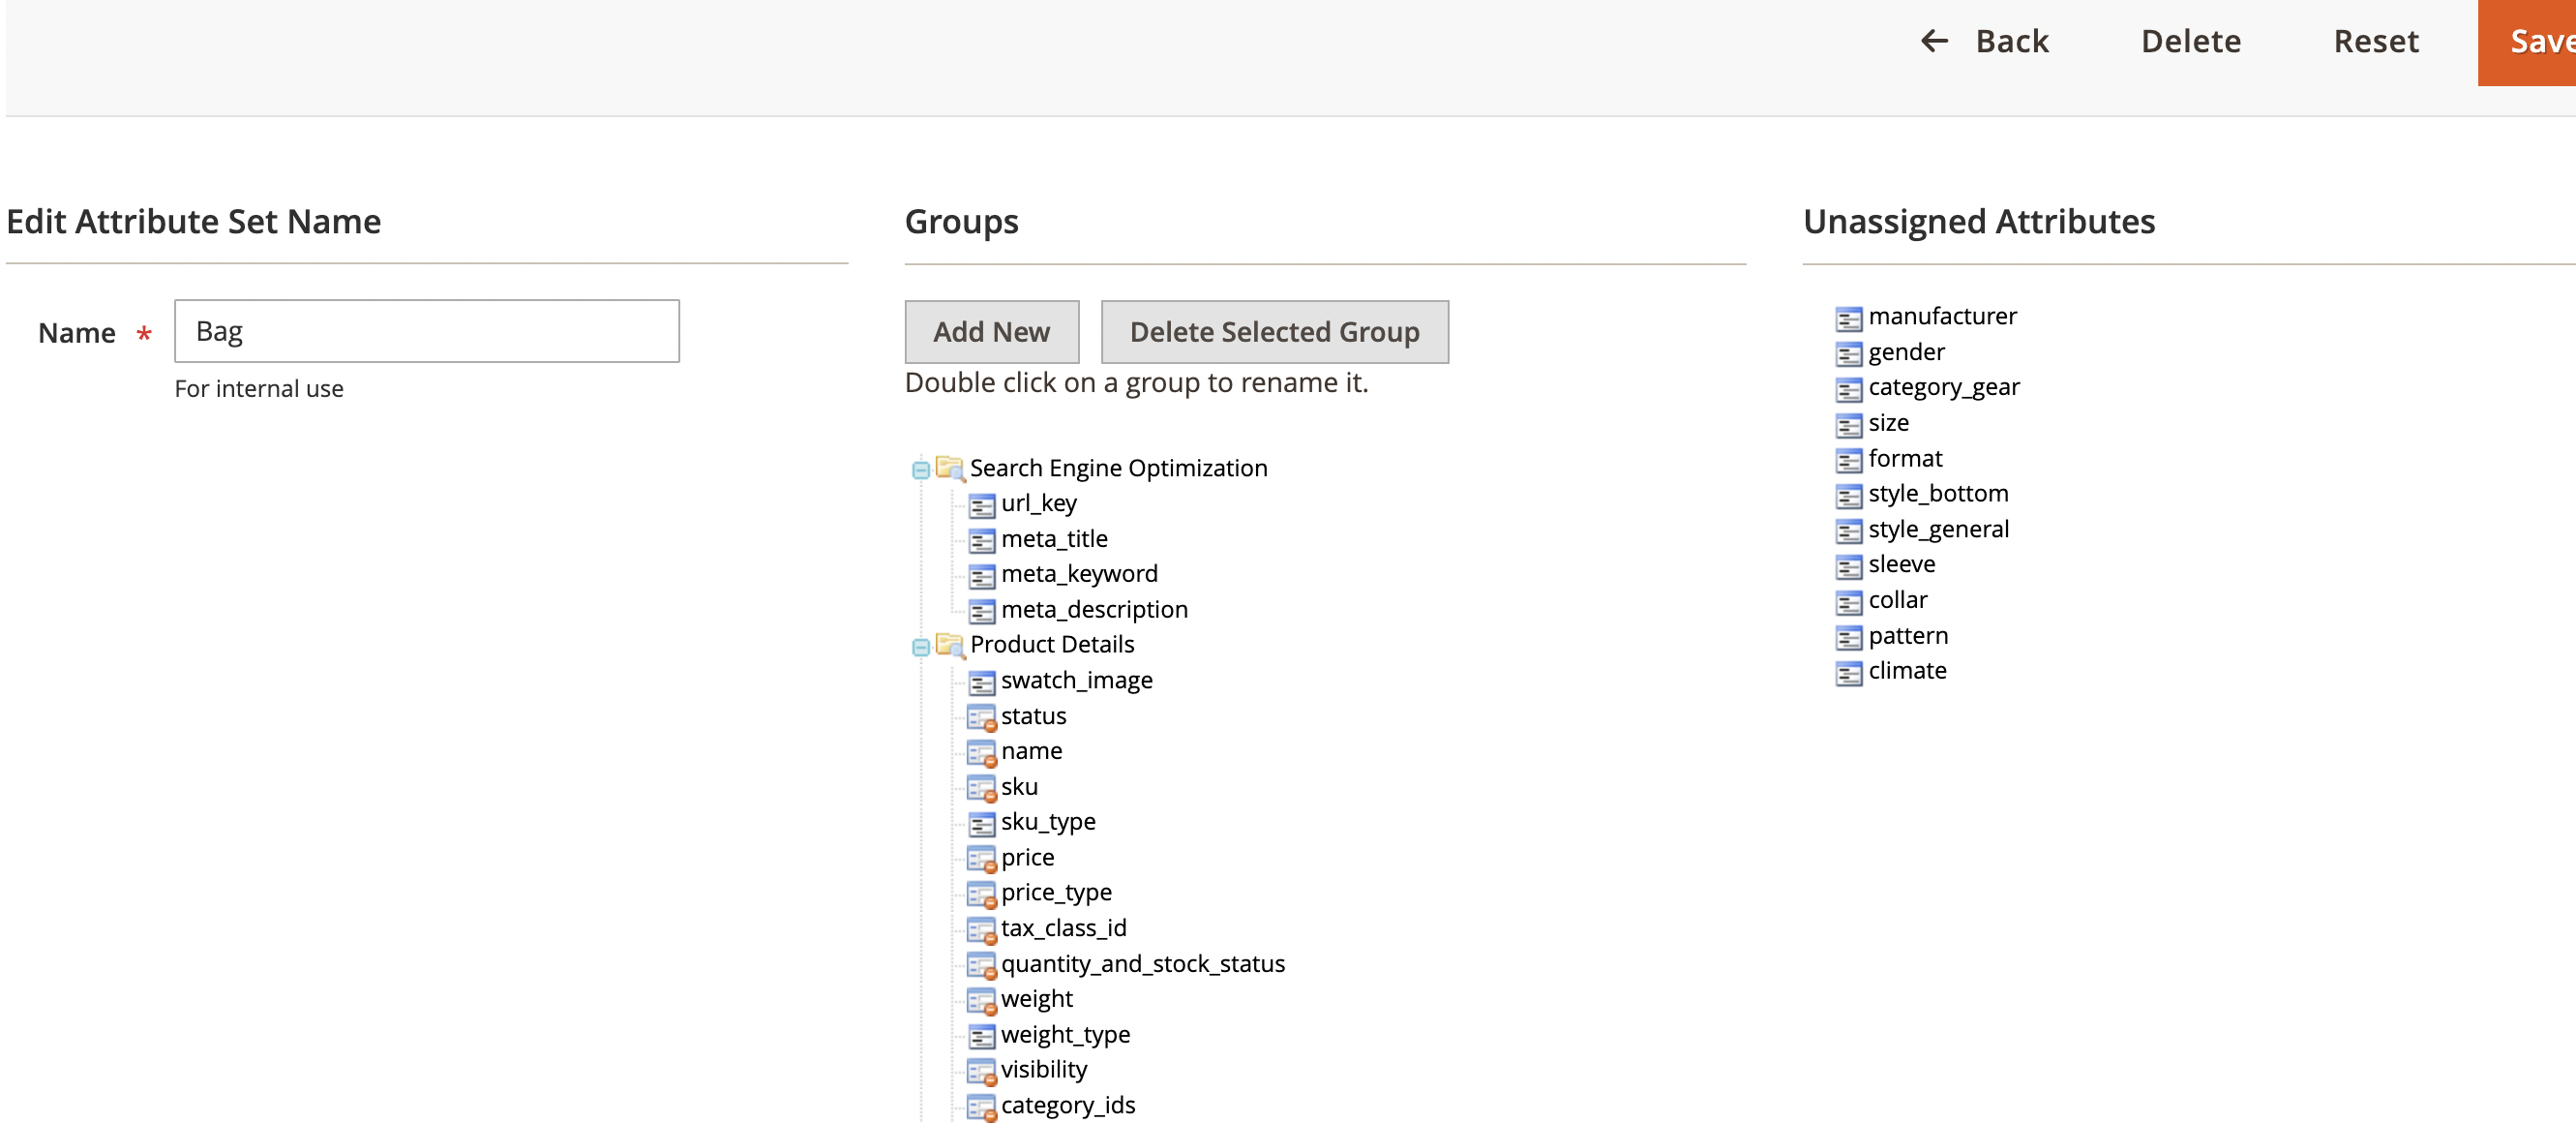Click the attribute icon beside meta_description
2576x1123 pixels.
click(x=983, y=611)
